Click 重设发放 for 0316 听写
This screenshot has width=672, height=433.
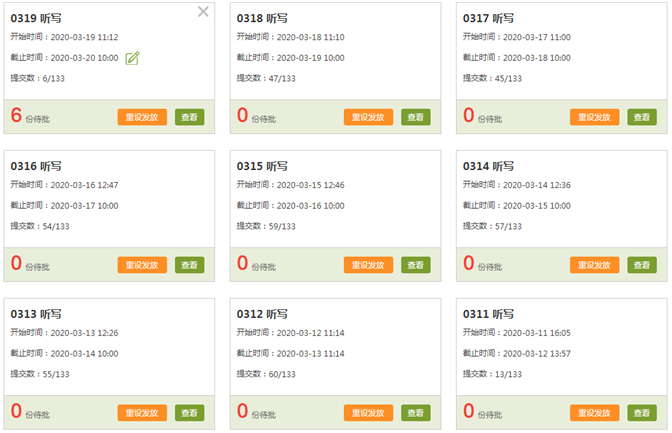[142, 265]
